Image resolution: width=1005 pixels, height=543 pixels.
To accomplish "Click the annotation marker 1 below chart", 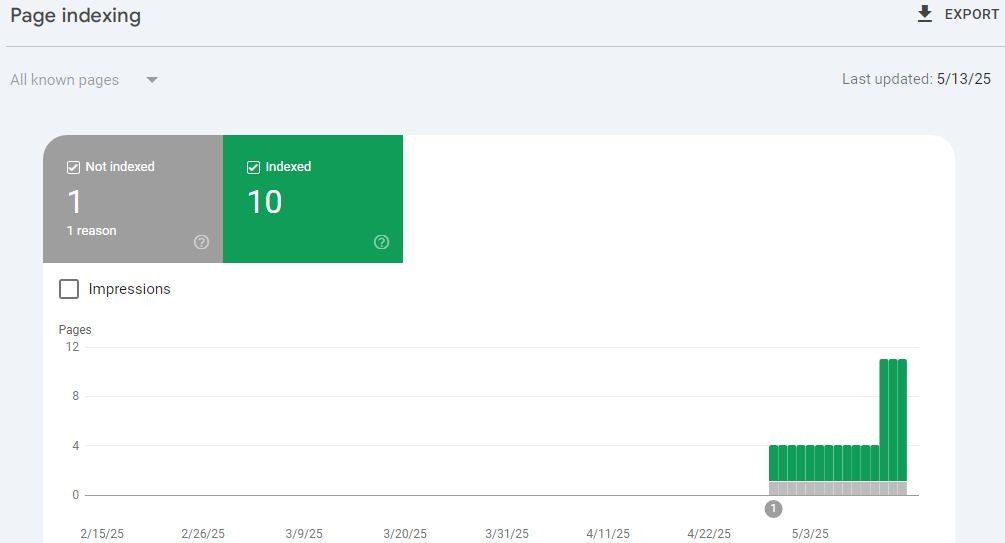I will coord(773,509).
